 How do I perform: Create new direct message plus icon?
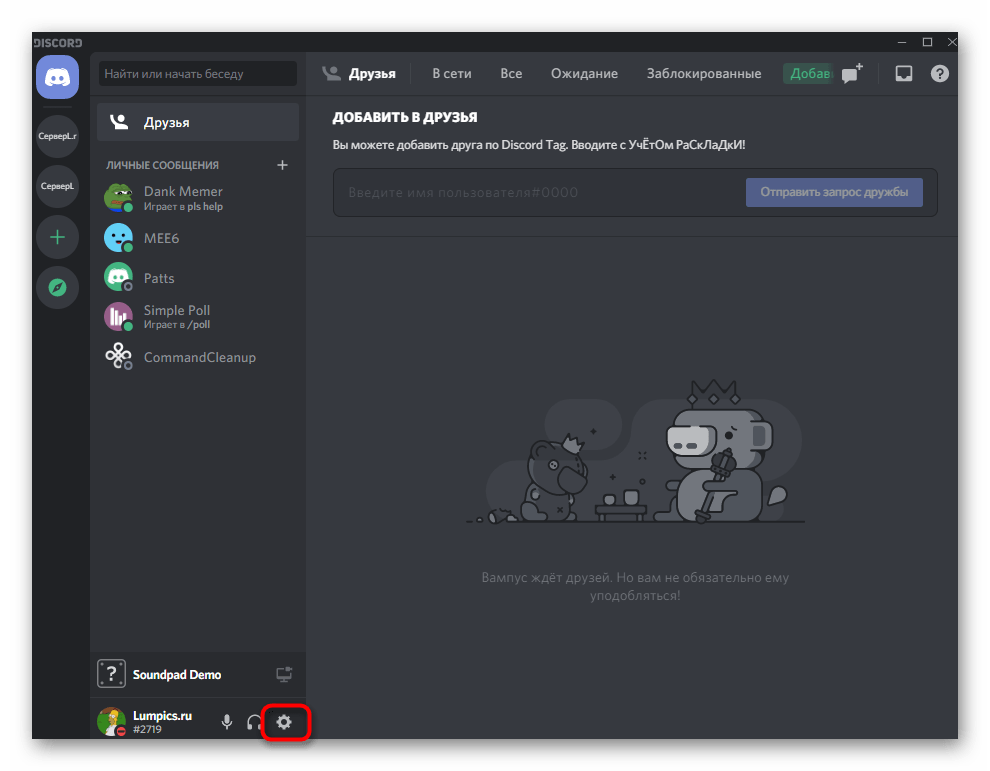[282, 165]
